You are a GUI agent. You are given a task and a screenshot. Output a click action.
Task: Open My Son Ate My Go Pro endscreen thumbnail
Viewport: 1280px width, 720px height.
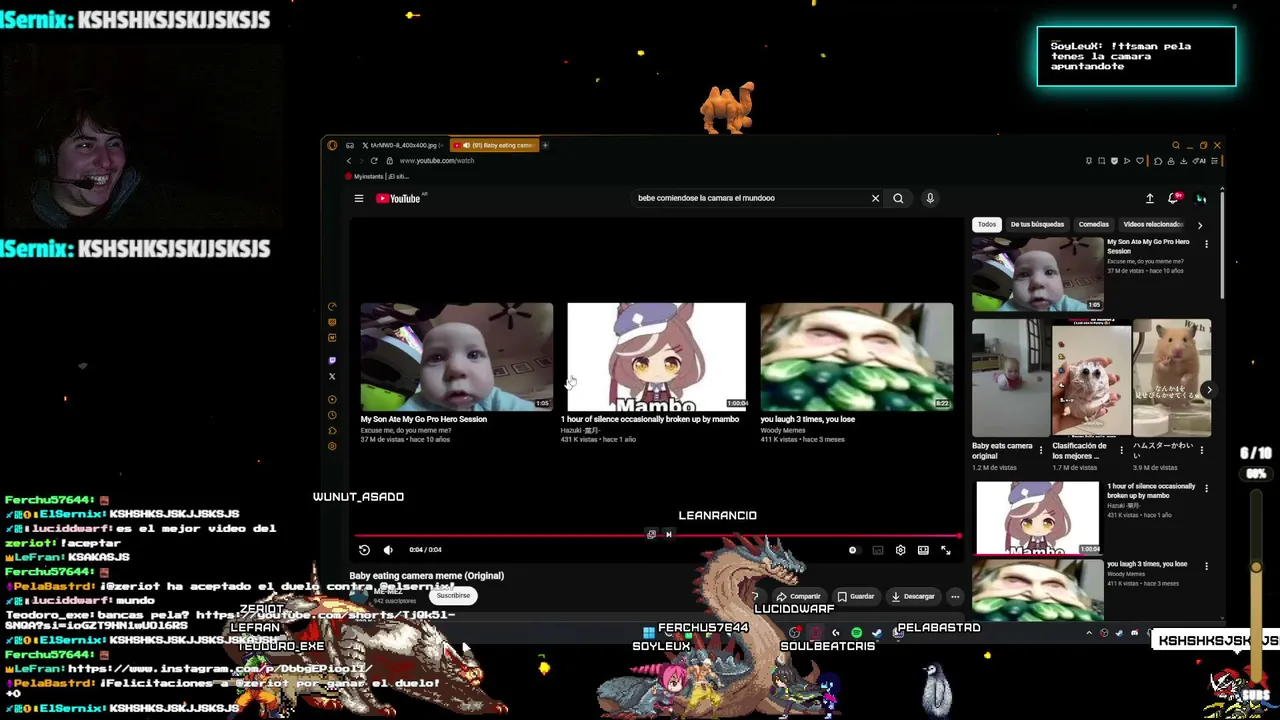point(457,356)
